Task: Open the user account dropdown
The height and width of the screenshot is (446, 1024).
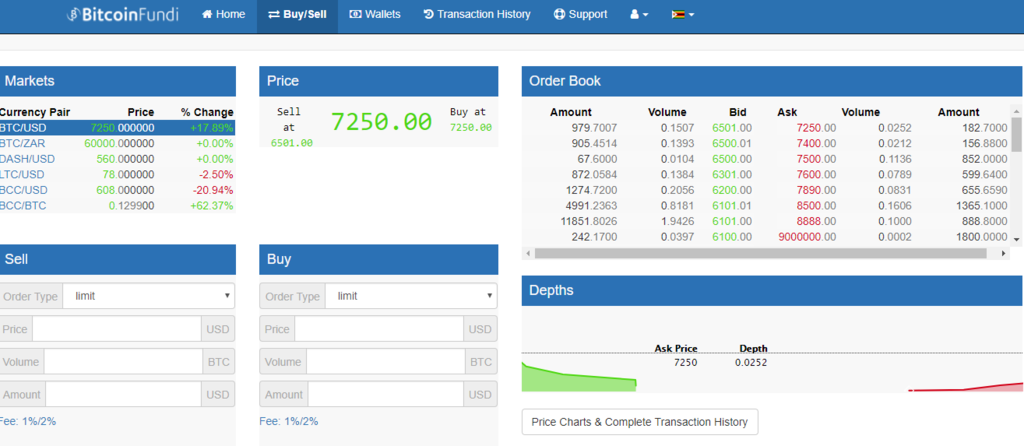Action: pos(639,14)
